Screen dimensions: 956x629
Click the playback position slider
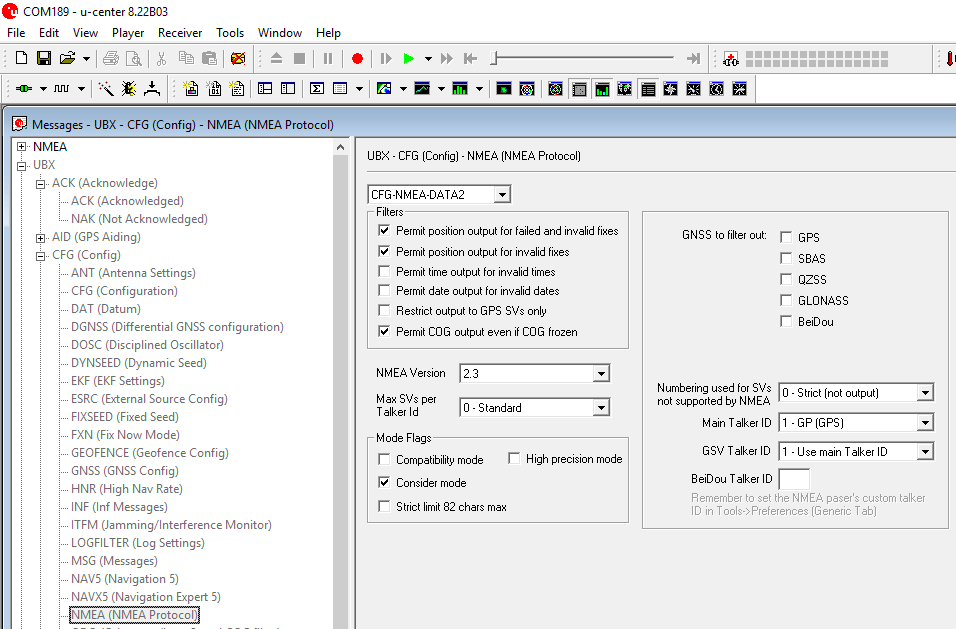tap(496, 59)
